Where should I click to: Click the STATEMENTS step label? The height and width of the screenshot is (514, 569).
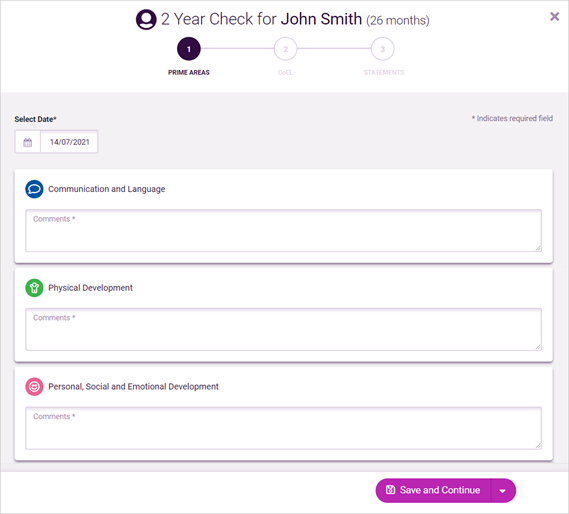[384, 73]
